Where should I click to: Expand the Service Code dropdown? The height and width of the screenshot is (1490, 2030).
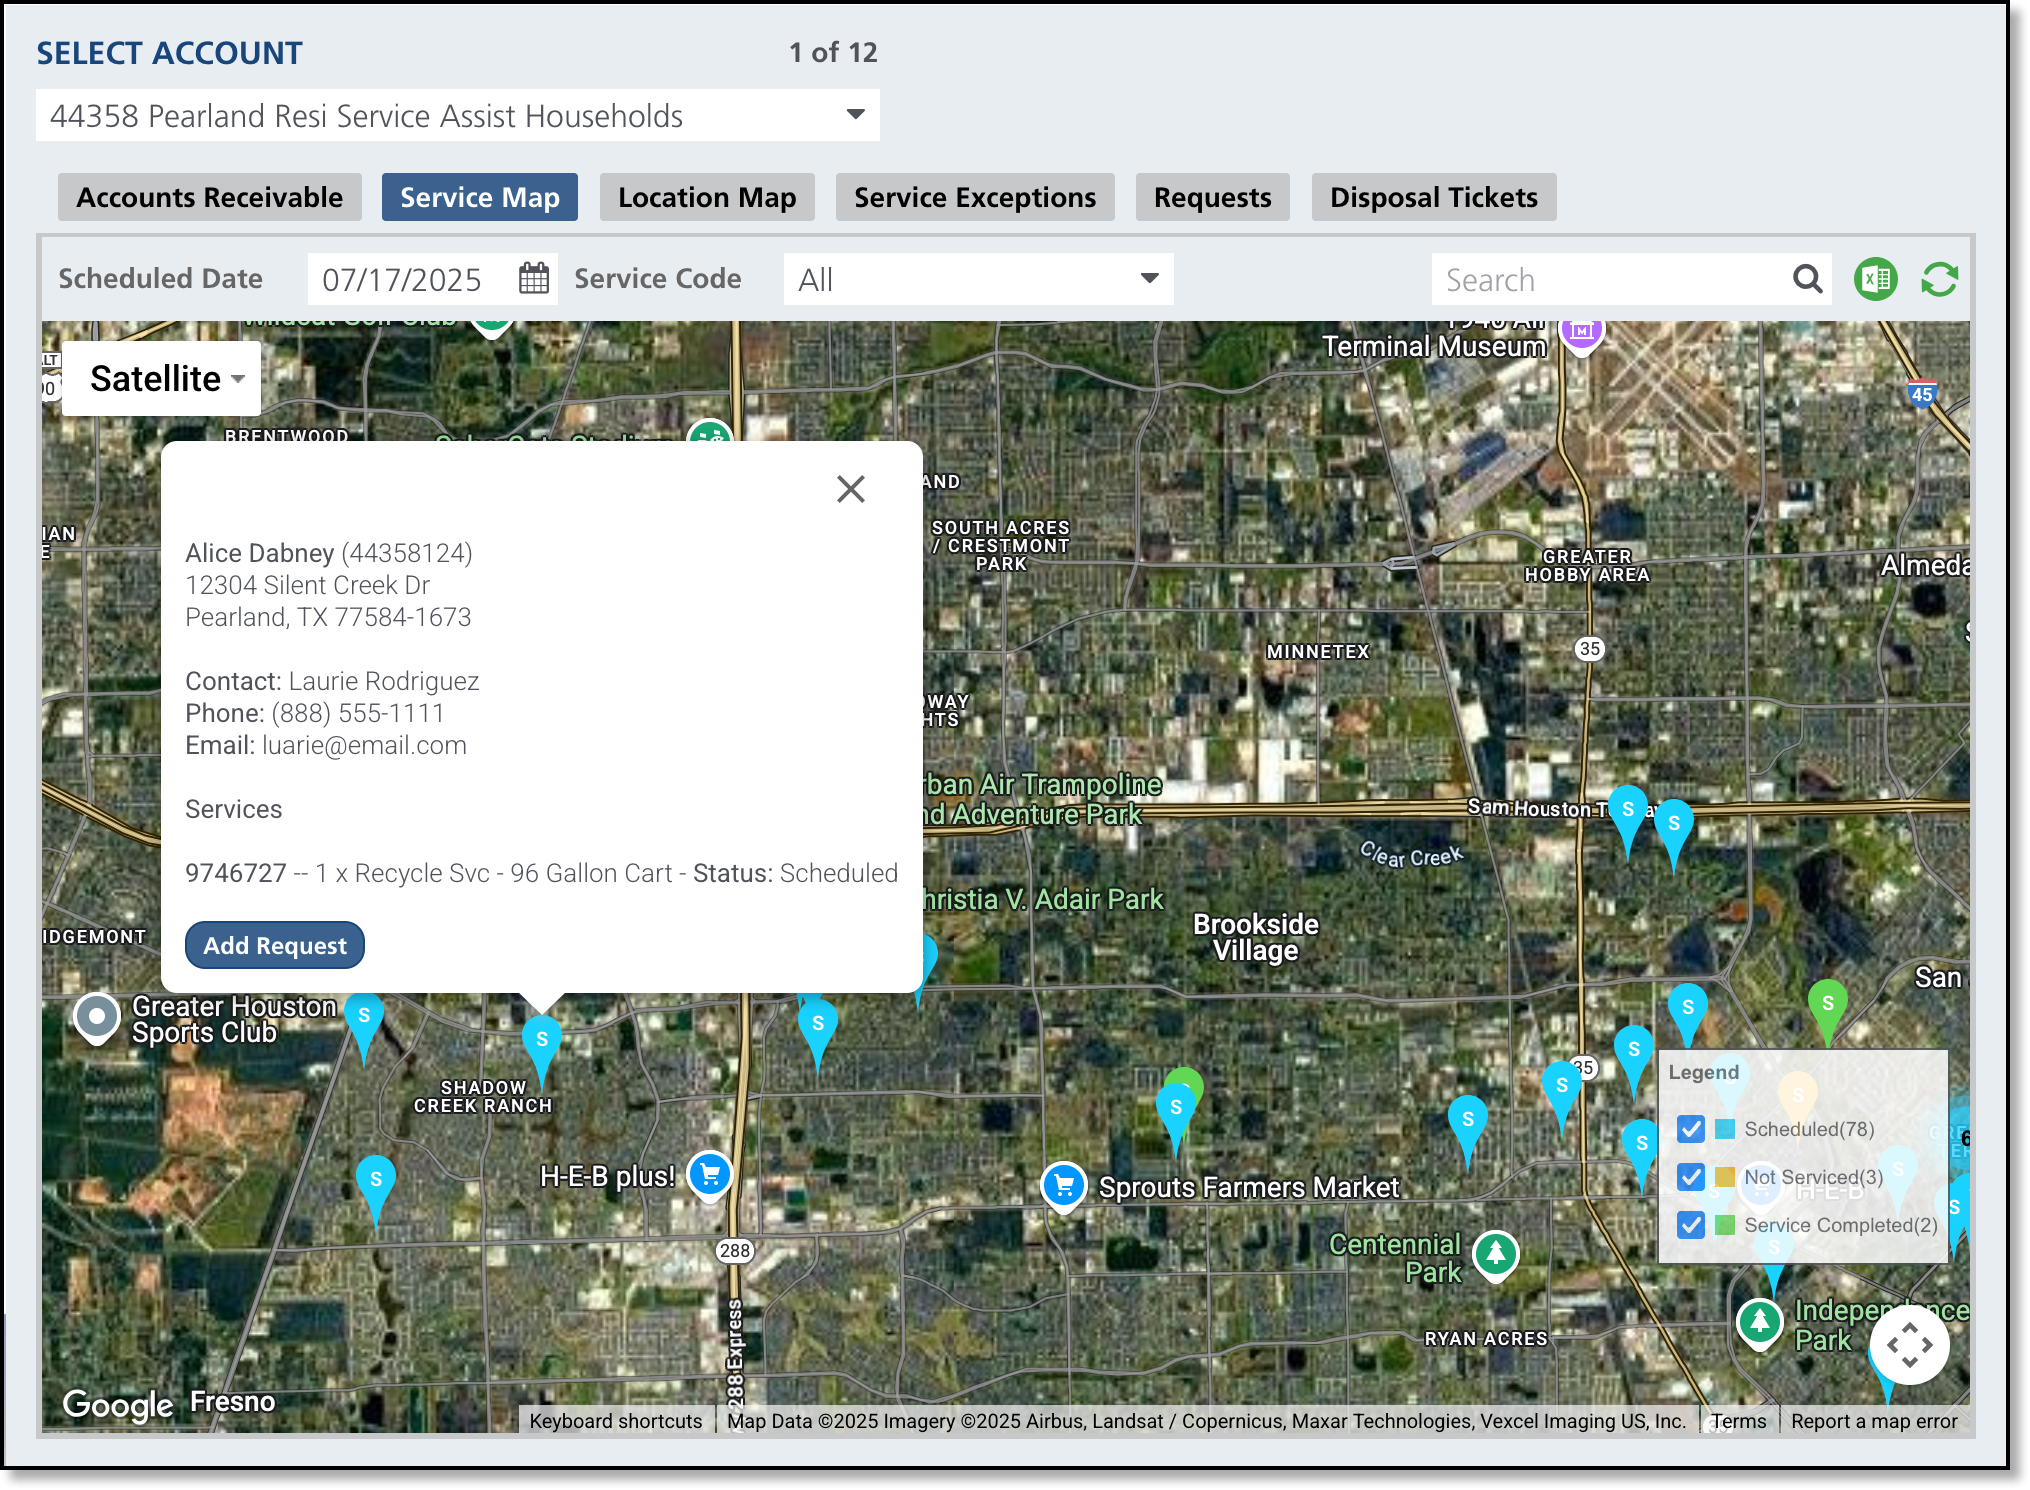click(x=978, y=279)
